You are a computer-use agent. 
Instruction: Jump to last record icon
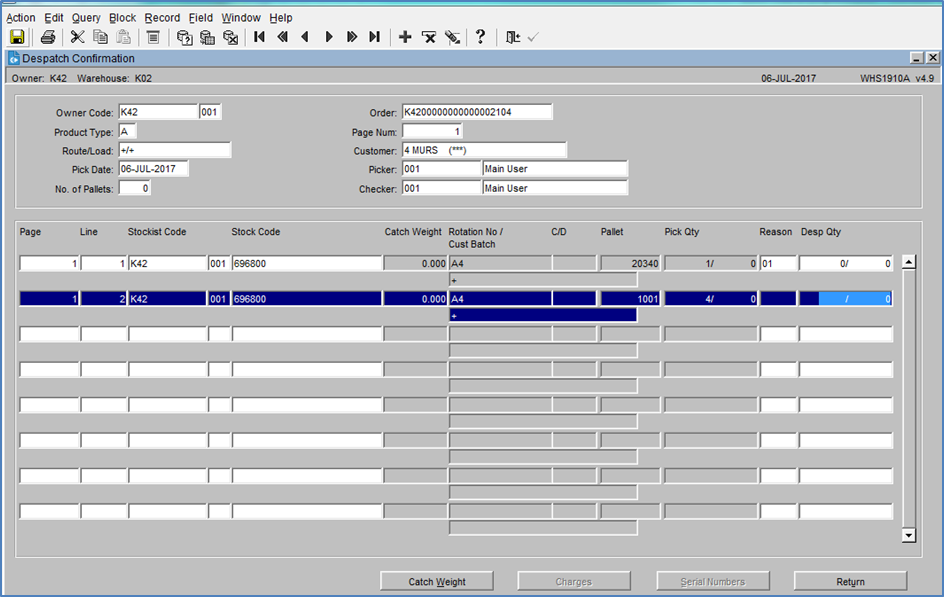pos(374,37)
